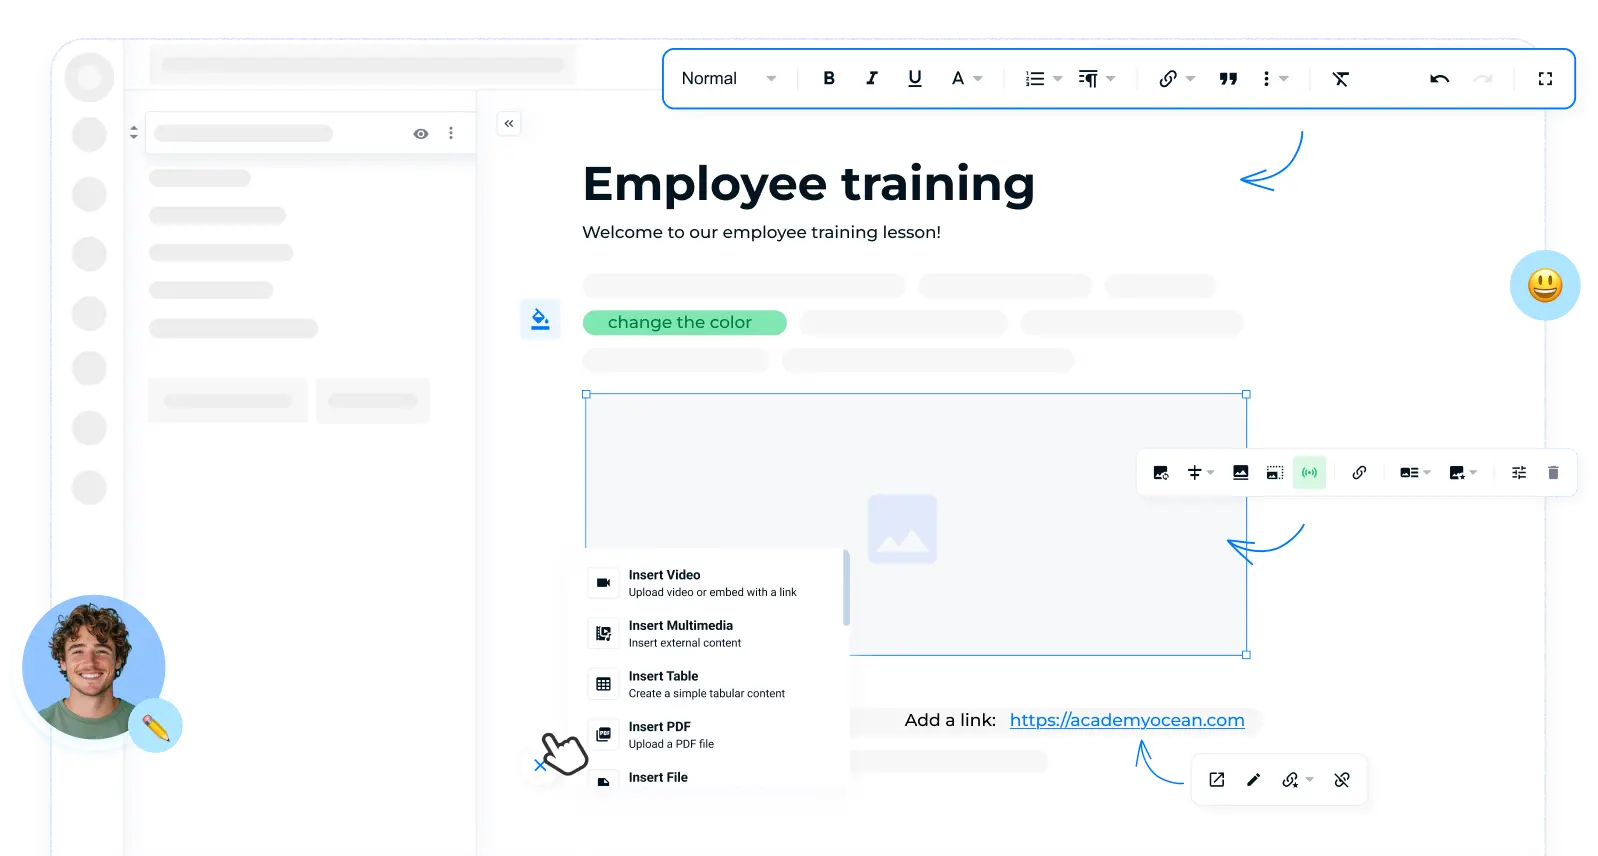The height and width of the screenshot is (856, 1598).
Task: Click the change image size icon
Action: (1274, 473)
